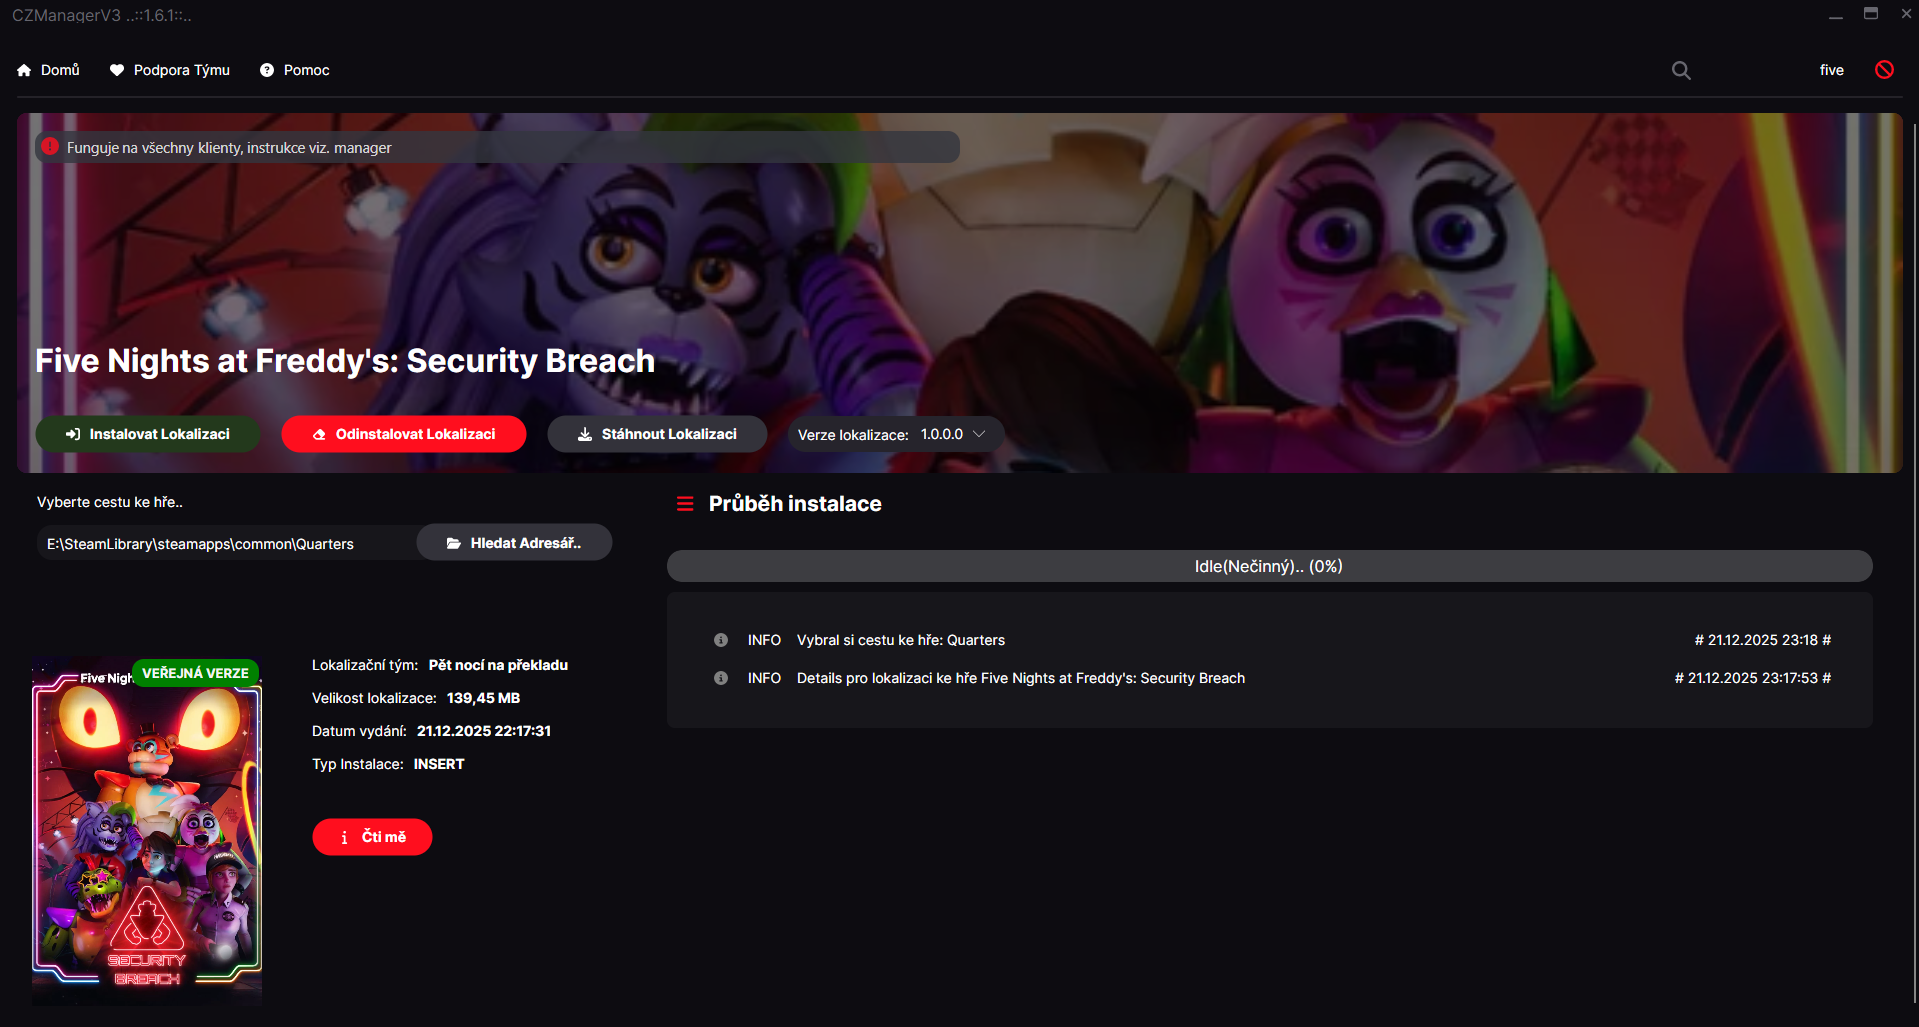Screen dimensions: 1919x1027
Task: Open the Čti mě readme button
Action: coord(372,837)
